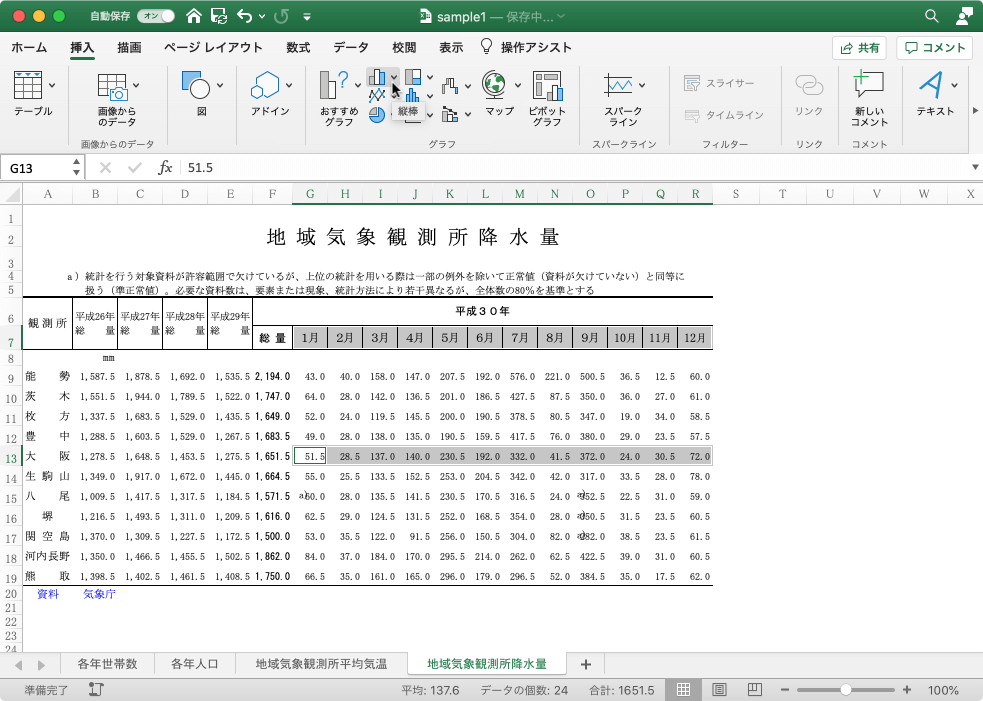This screenshot has height=701, width=983.
Task: Click the user account icon
Action: [x=964, y=16]
